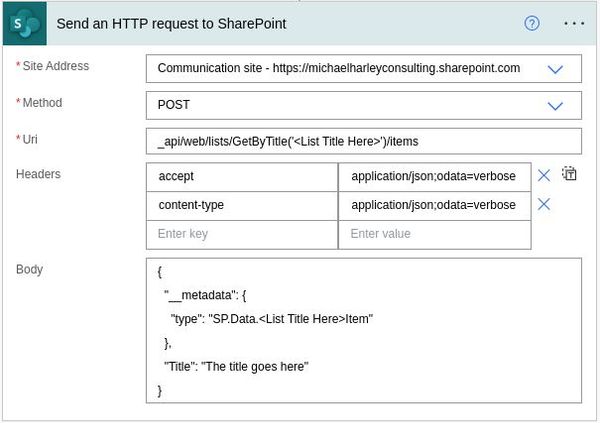Click the empty Enter key field
The height and width of the screenshot is (423, 600).
[242, 234]
